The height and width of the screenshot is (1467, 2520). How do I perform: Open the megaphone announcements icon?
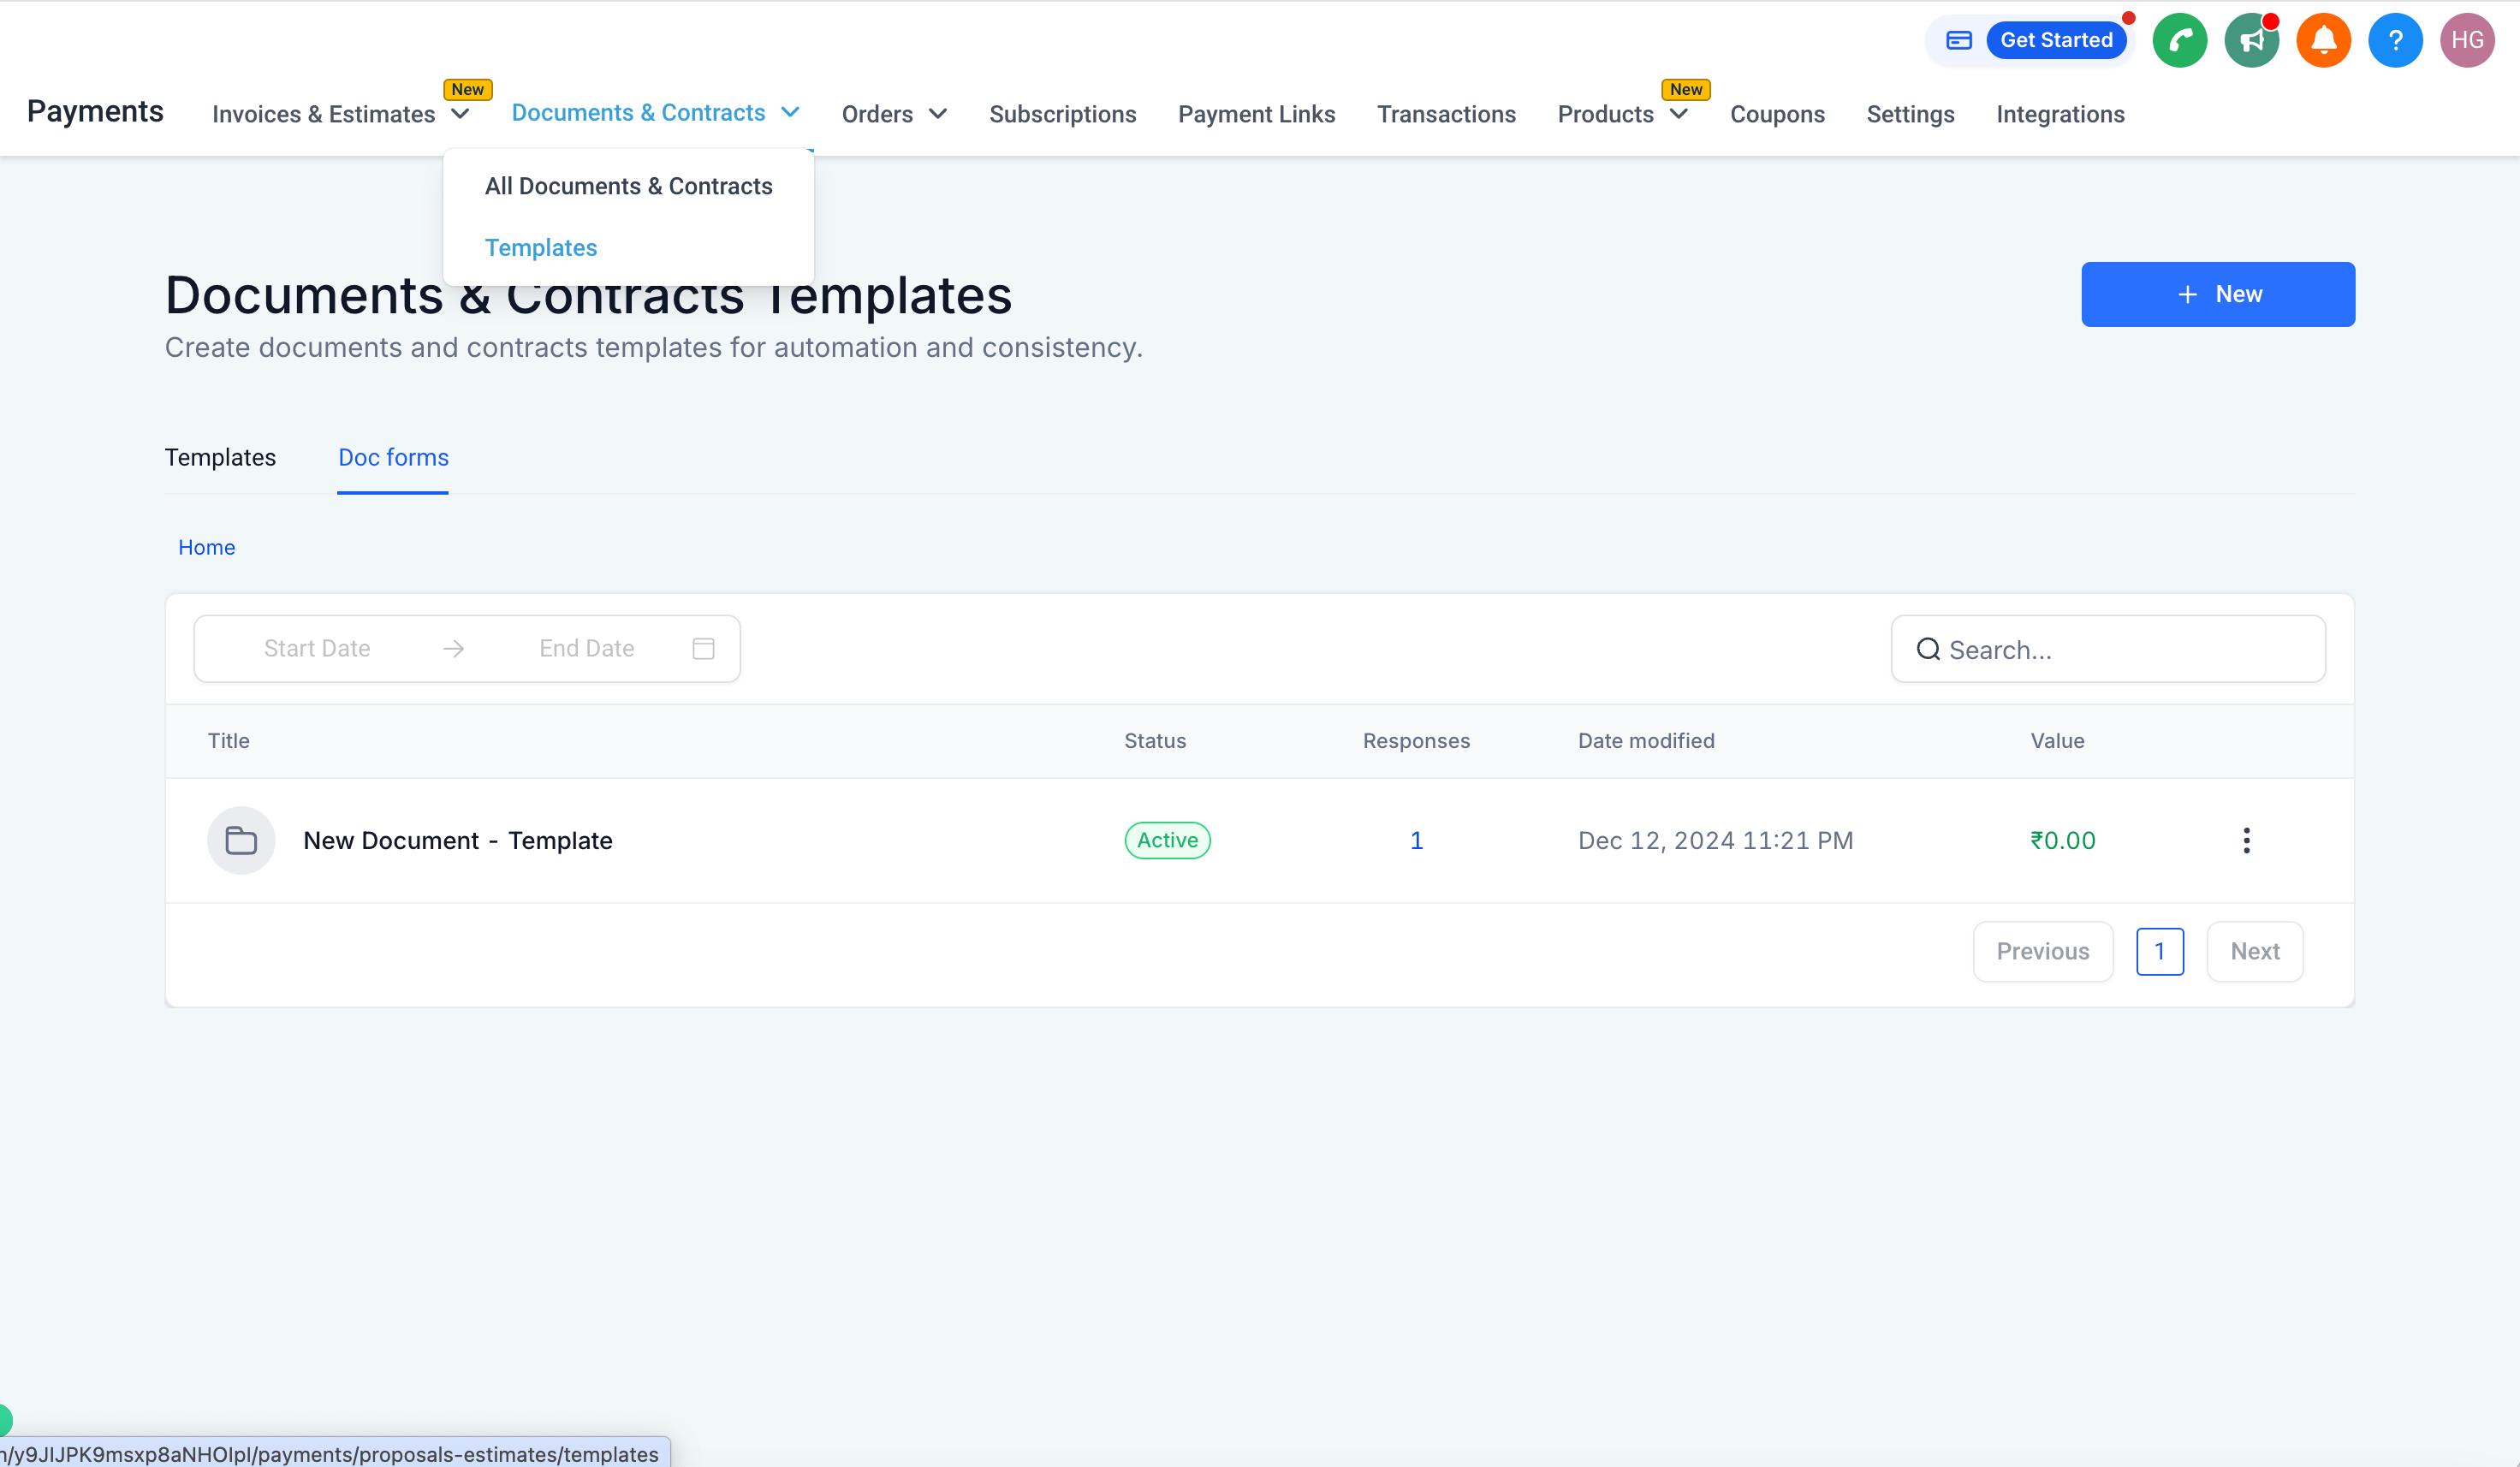pyautogui.click(x=2251, y=40)
